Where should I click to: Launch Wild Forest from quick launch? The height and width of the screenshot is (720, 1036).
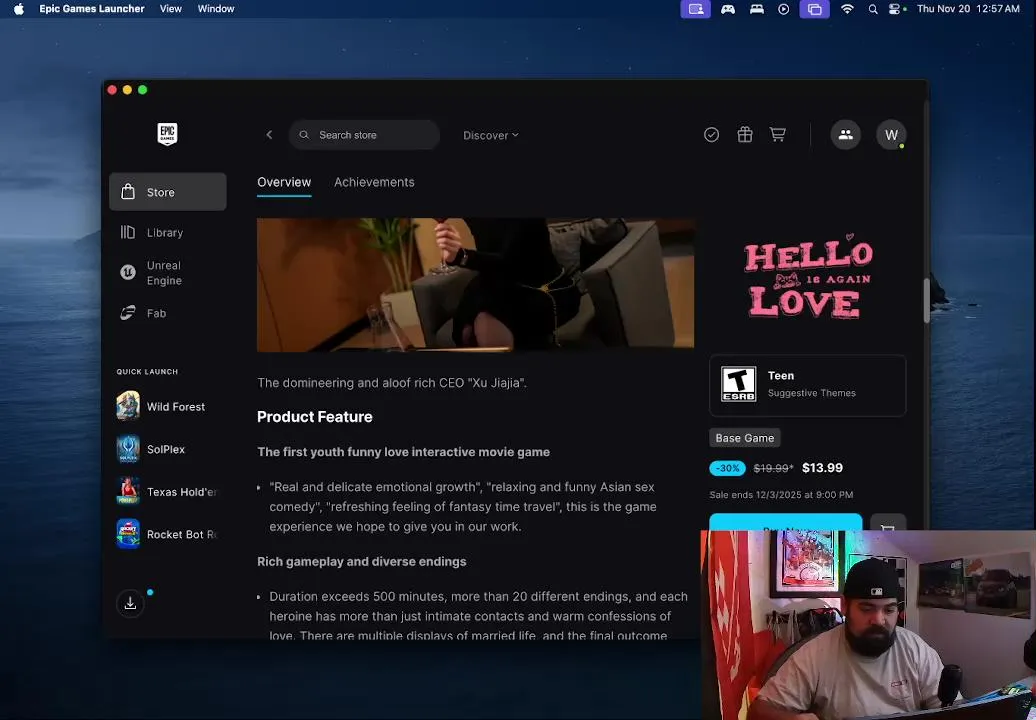tap(161, 406)
